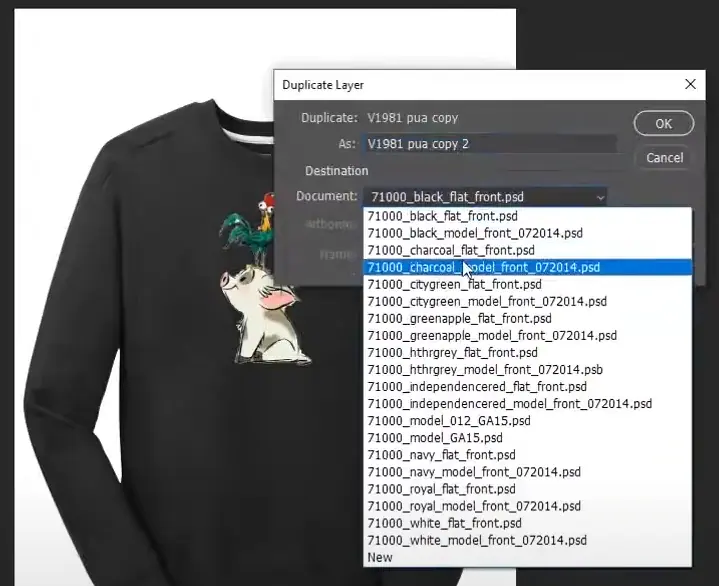The image size is (719, 586).
Task: Pick 71000_white_model_front_072014.psd
Action: [527, 540]
